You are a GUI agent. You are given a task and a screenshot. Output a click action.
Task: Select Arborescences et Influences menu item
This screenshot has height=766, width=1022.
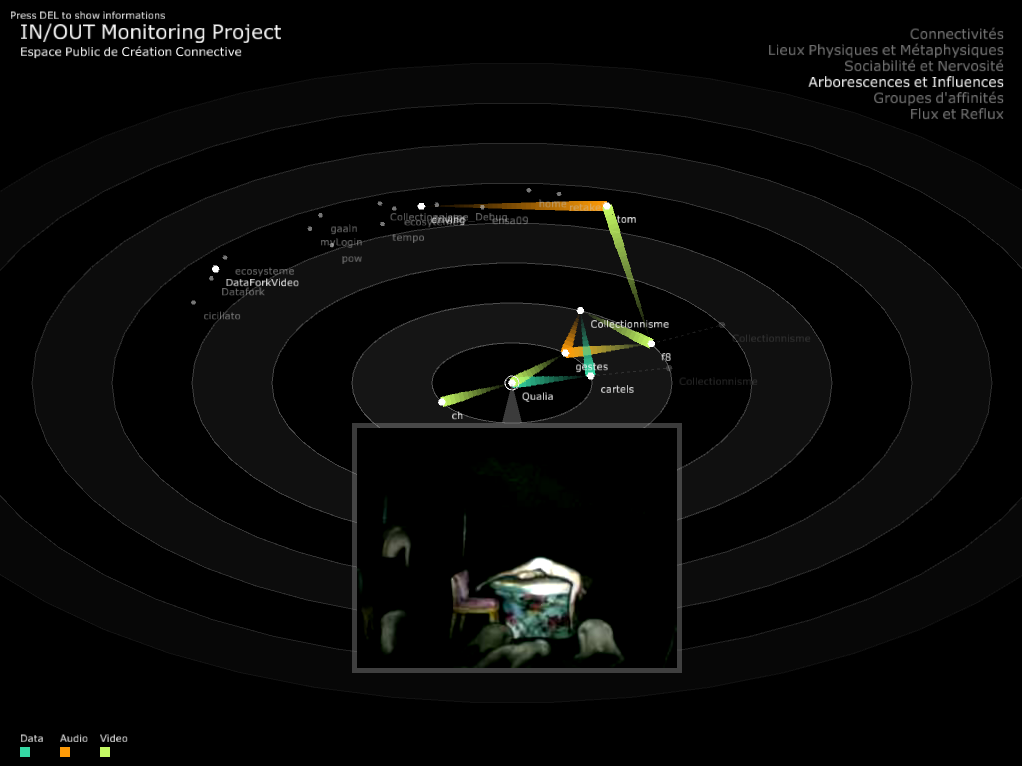point(905,82)
